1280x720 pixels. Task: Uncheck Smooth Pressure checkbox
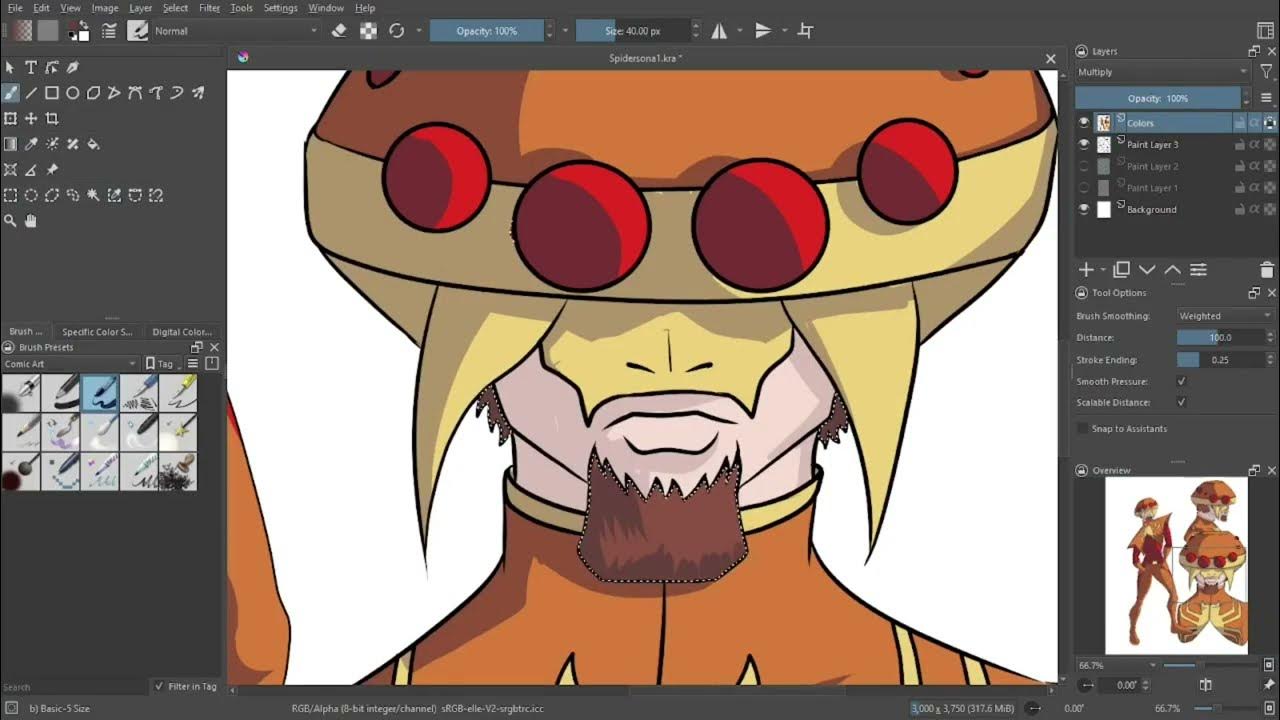pos(1181,381)
